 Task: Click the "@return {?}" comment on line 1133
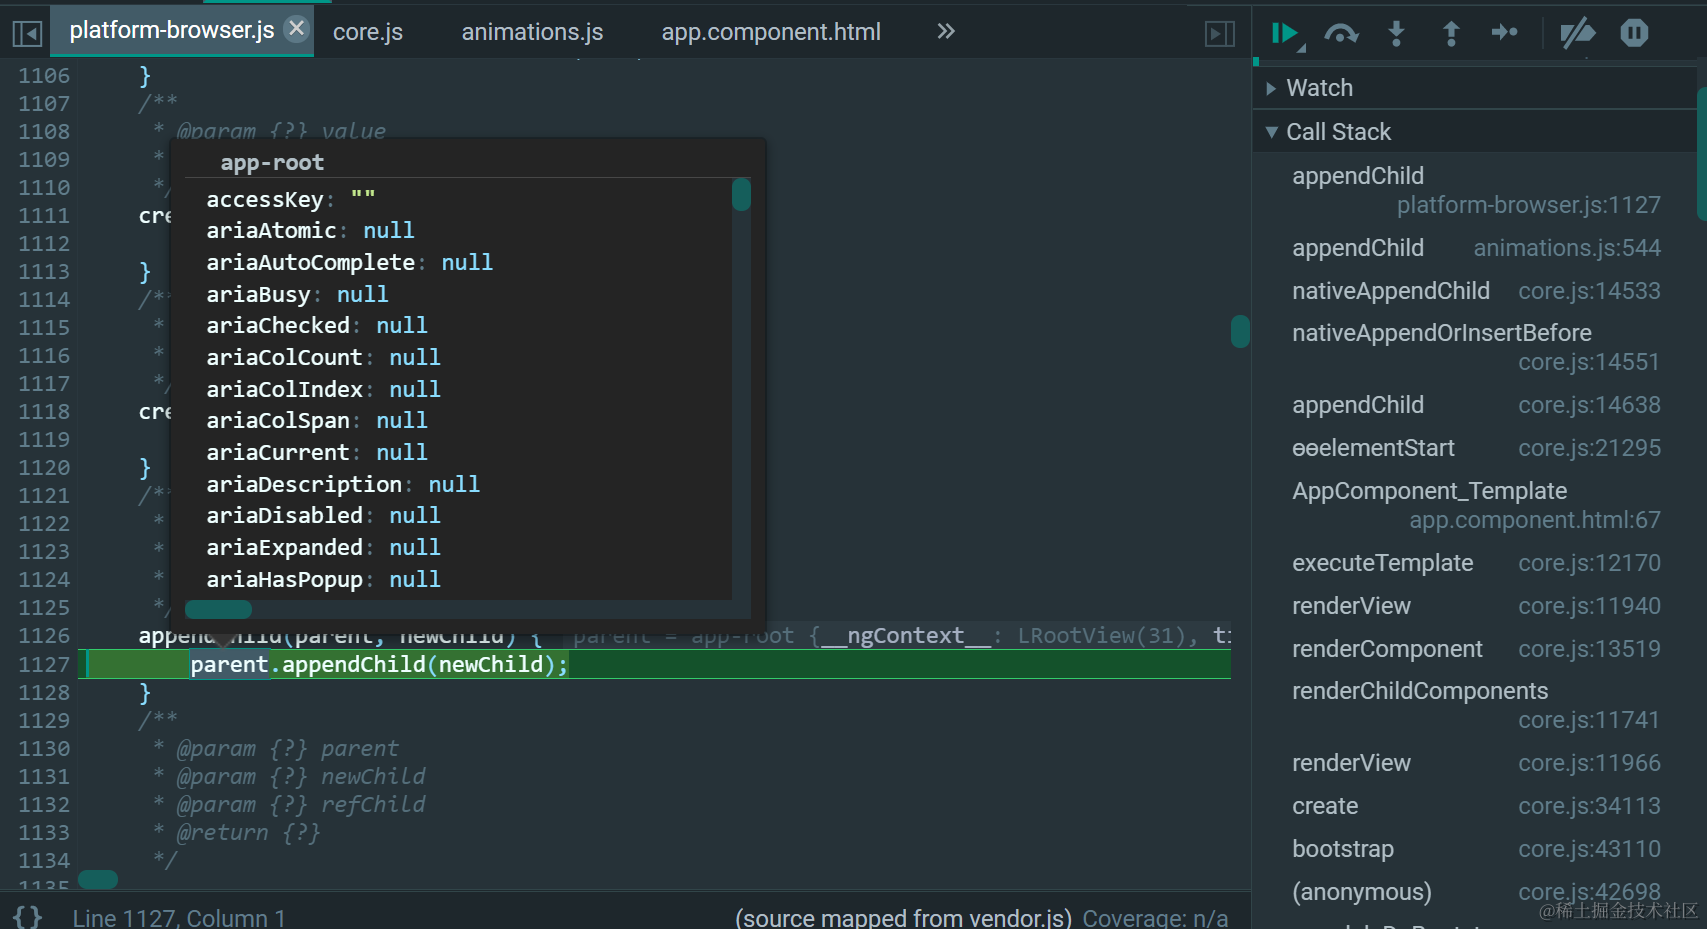pos(237,832)
